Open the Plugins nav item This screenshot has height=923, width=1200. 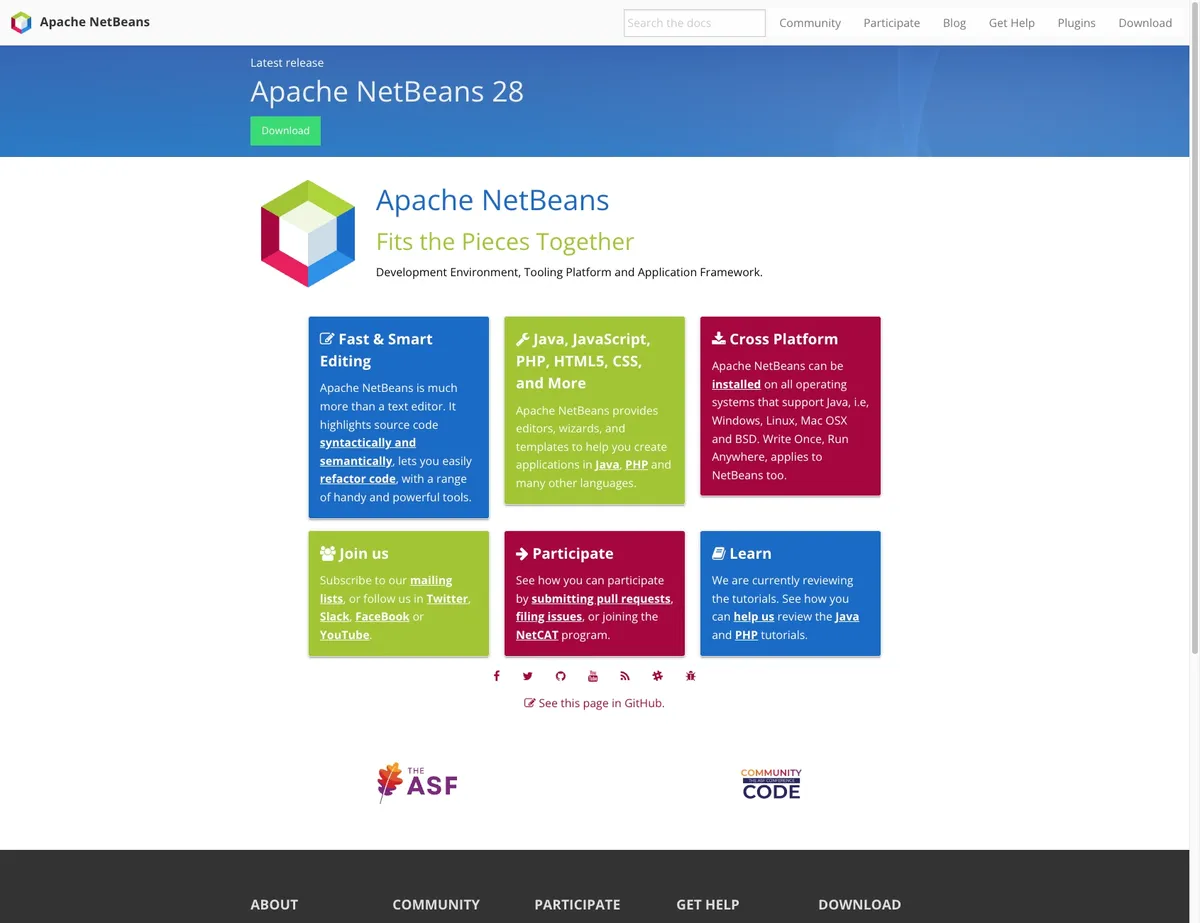pos(1077,23)
